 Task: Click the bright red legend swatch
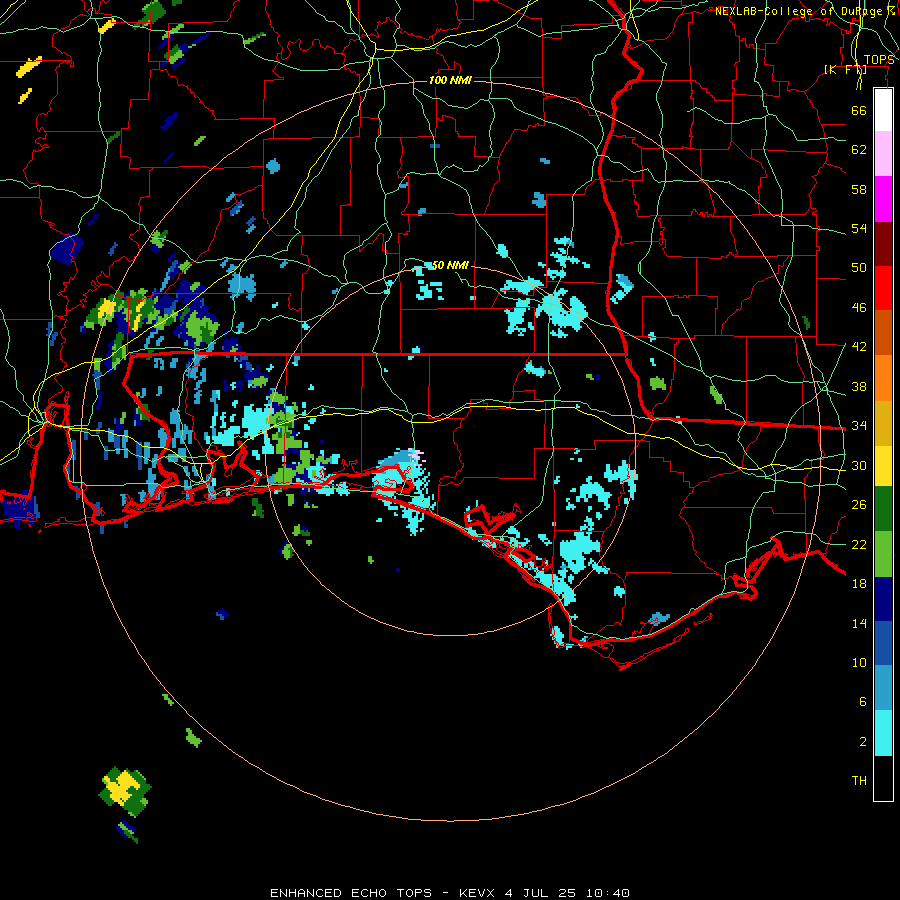883,288
